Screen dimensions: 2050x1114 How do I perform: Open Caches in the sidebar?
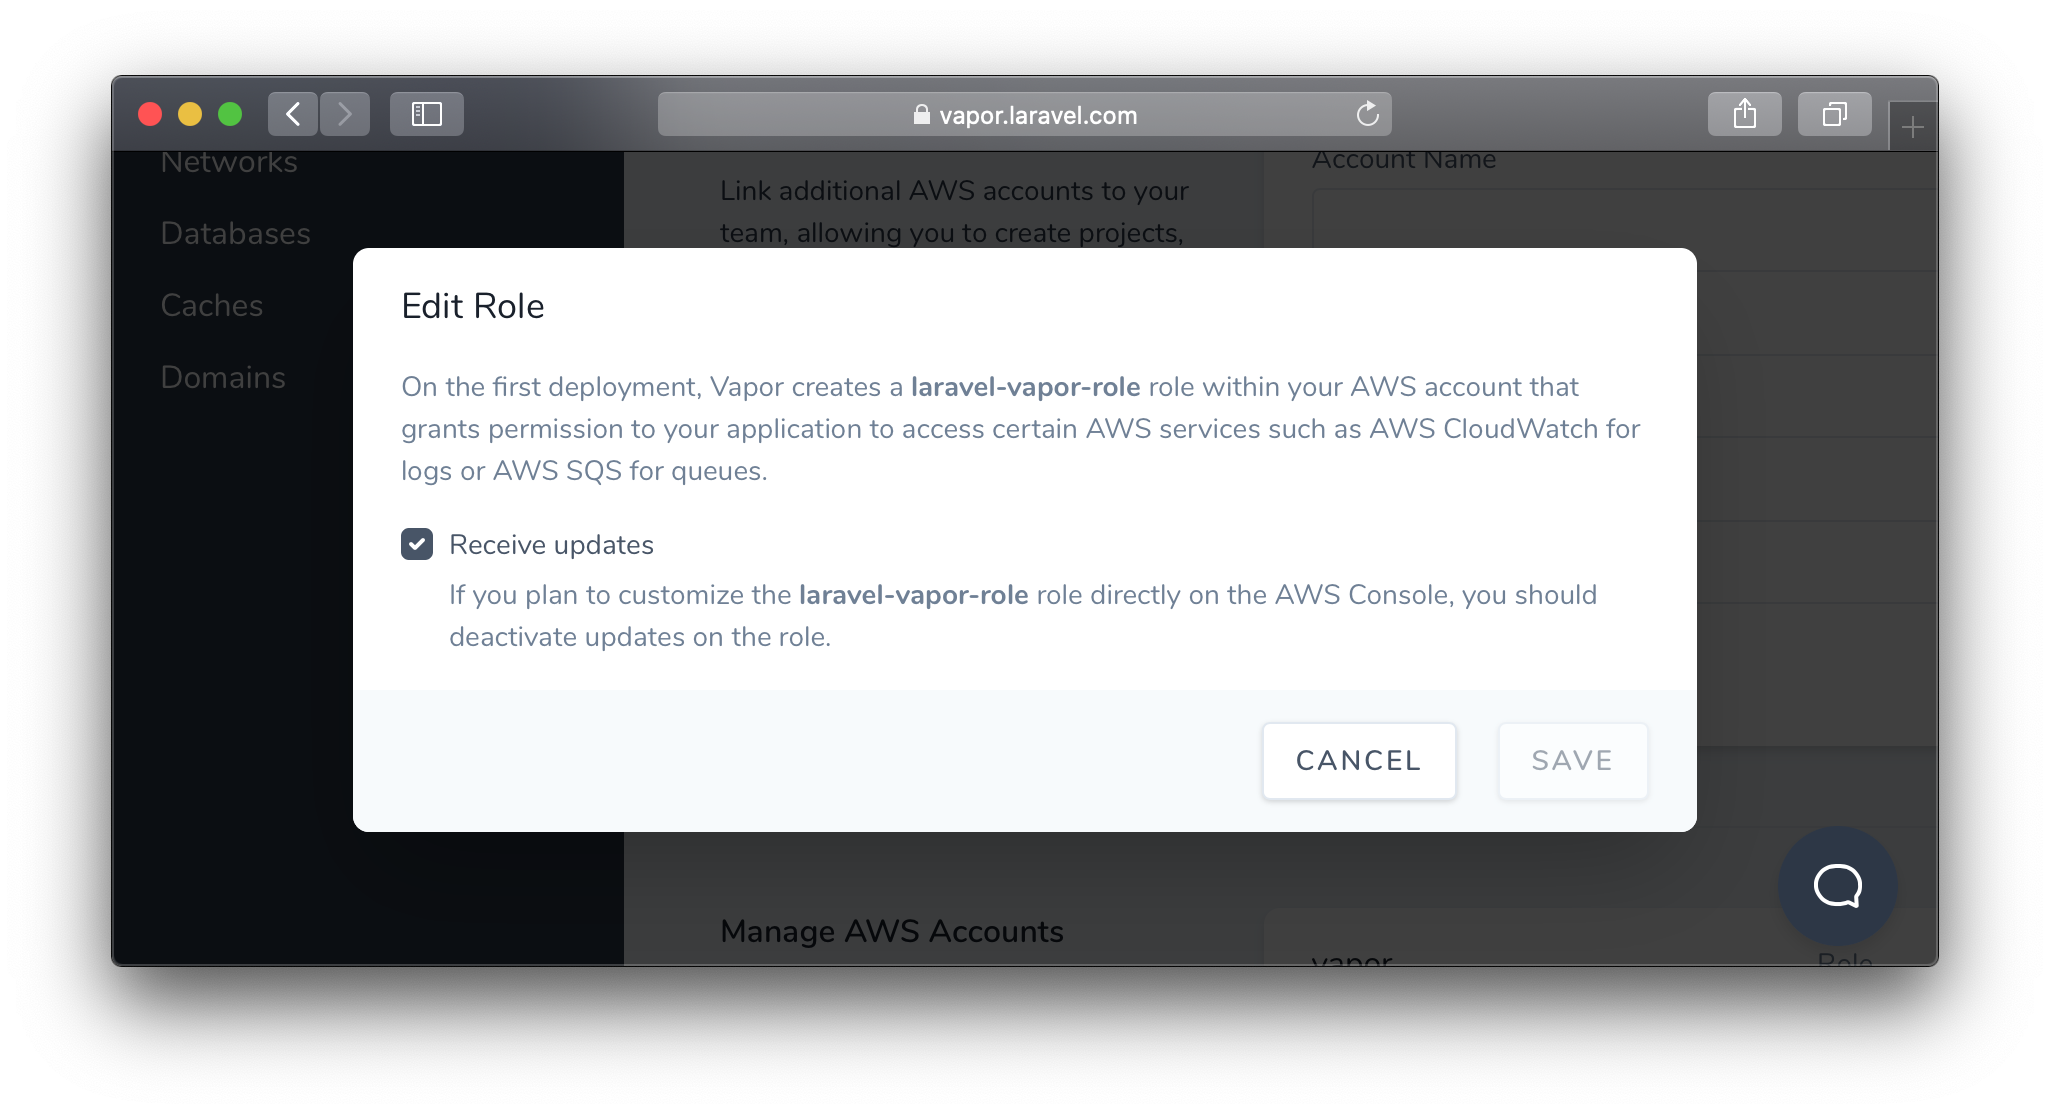point(212,306)
